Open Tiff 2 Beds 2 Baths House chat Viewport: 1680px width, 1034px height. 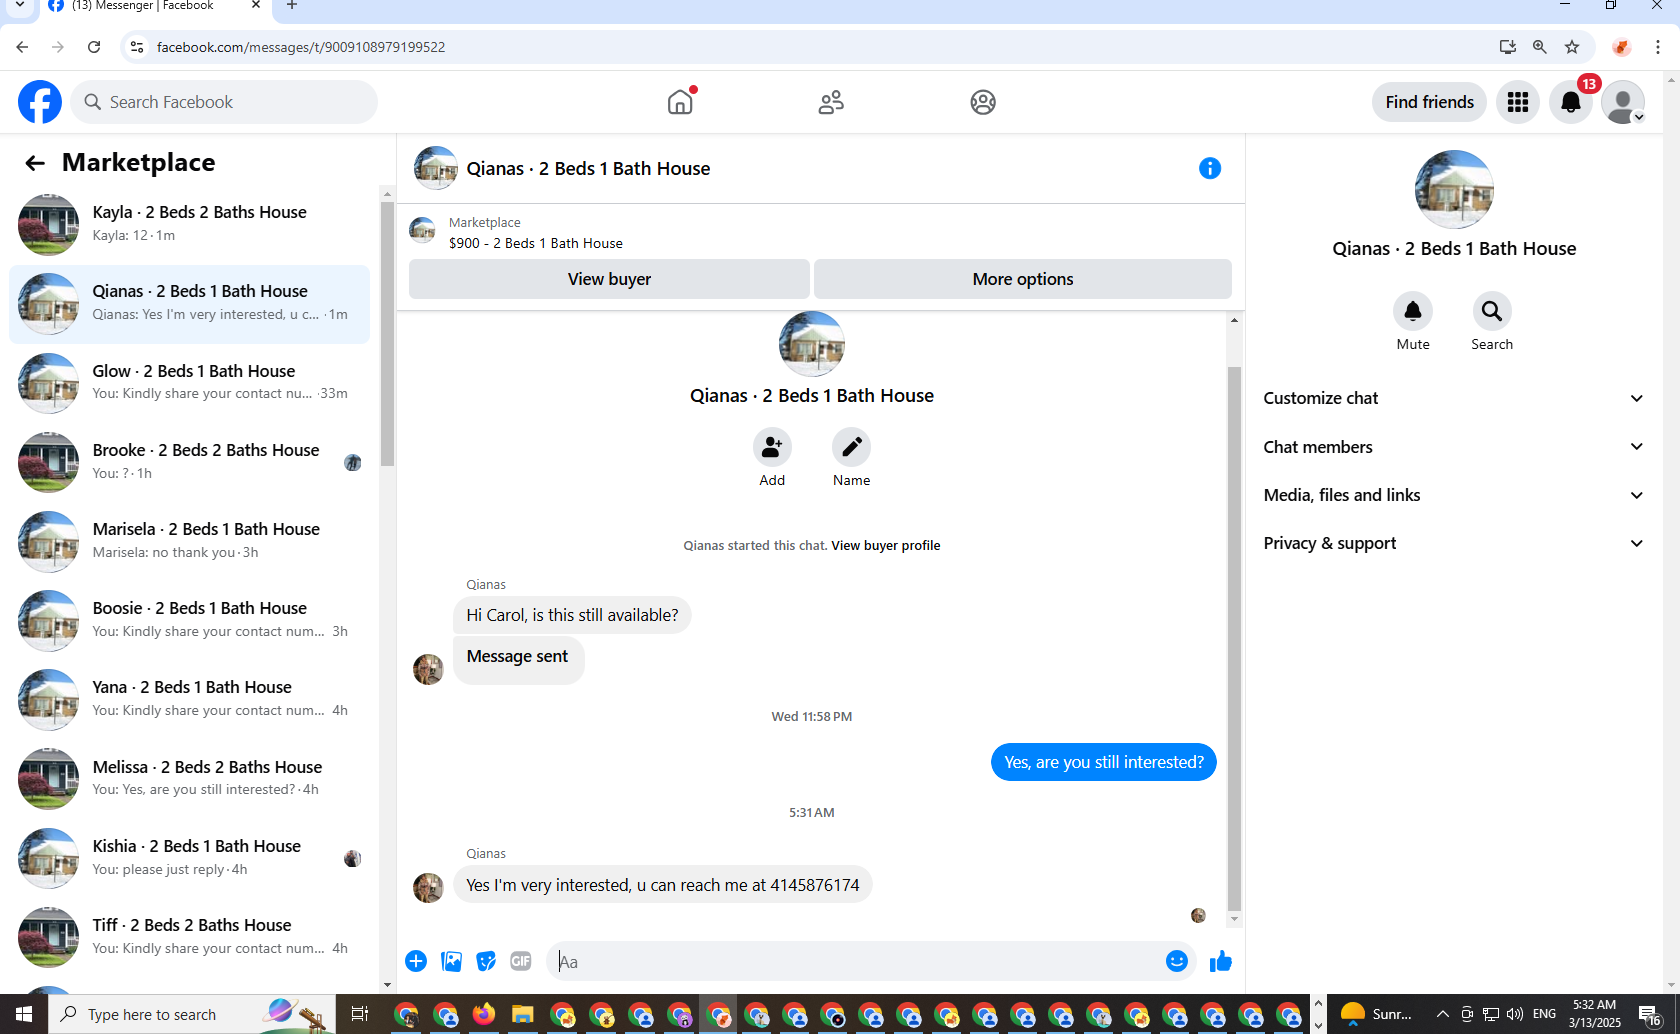tap(190, 937)
